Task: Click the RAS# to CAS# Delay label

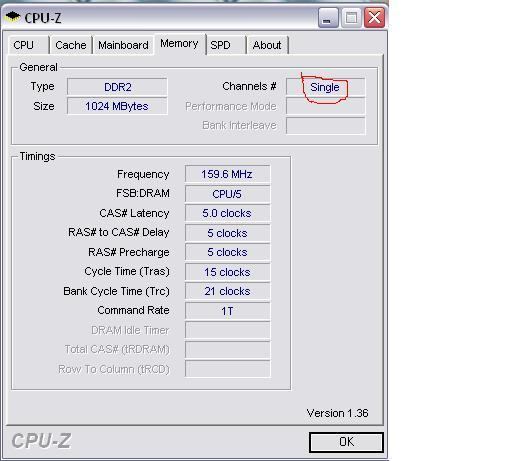Action: [119, 232]
